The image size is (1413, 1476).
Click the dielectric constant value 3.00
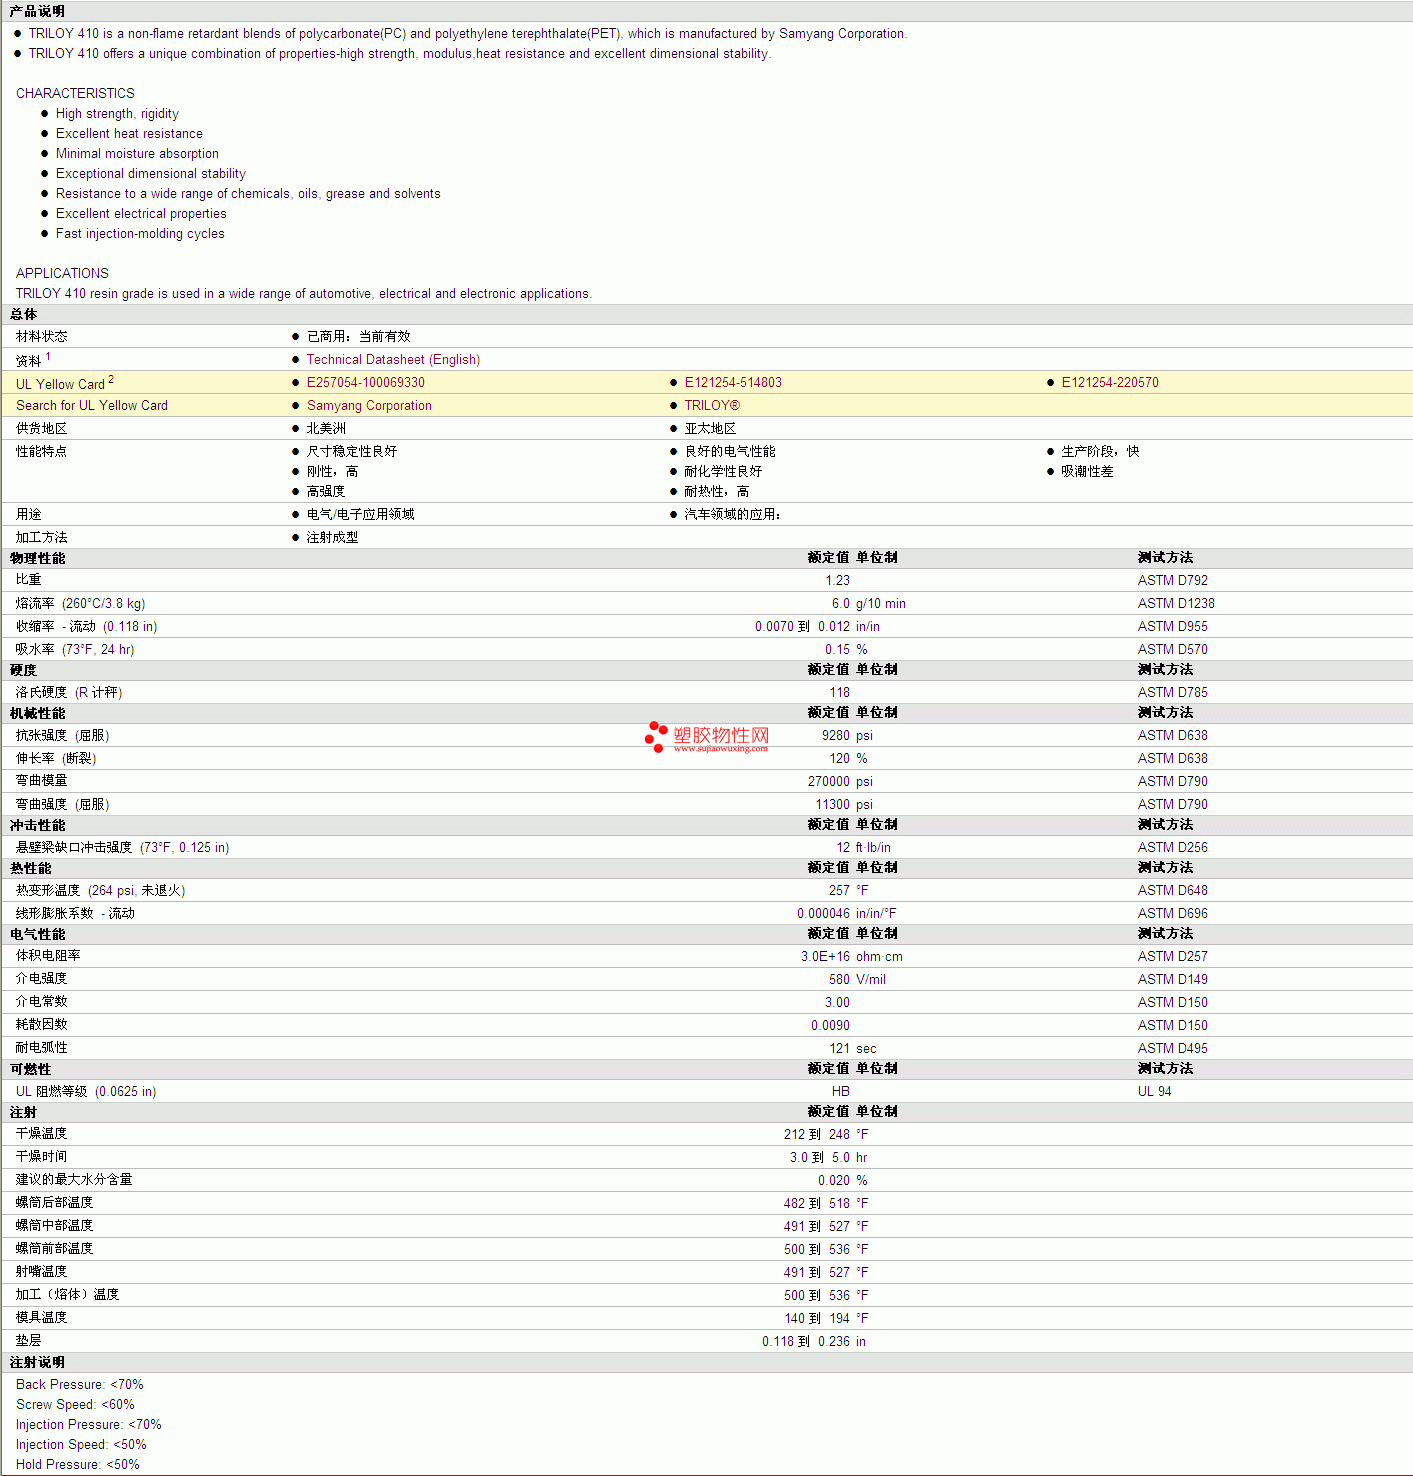coord(837,1003)
